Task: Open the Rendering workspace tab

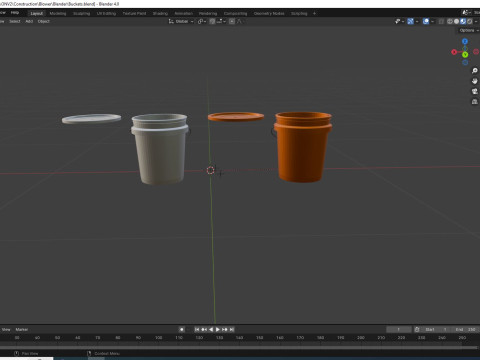Action: (208, 13)
